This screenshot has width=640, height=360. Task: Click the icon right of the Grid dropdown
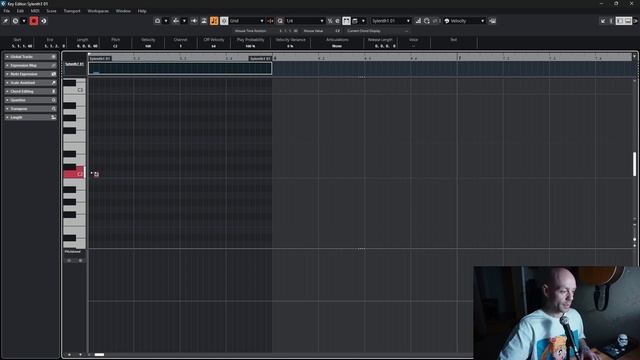(x=270, y=21)
